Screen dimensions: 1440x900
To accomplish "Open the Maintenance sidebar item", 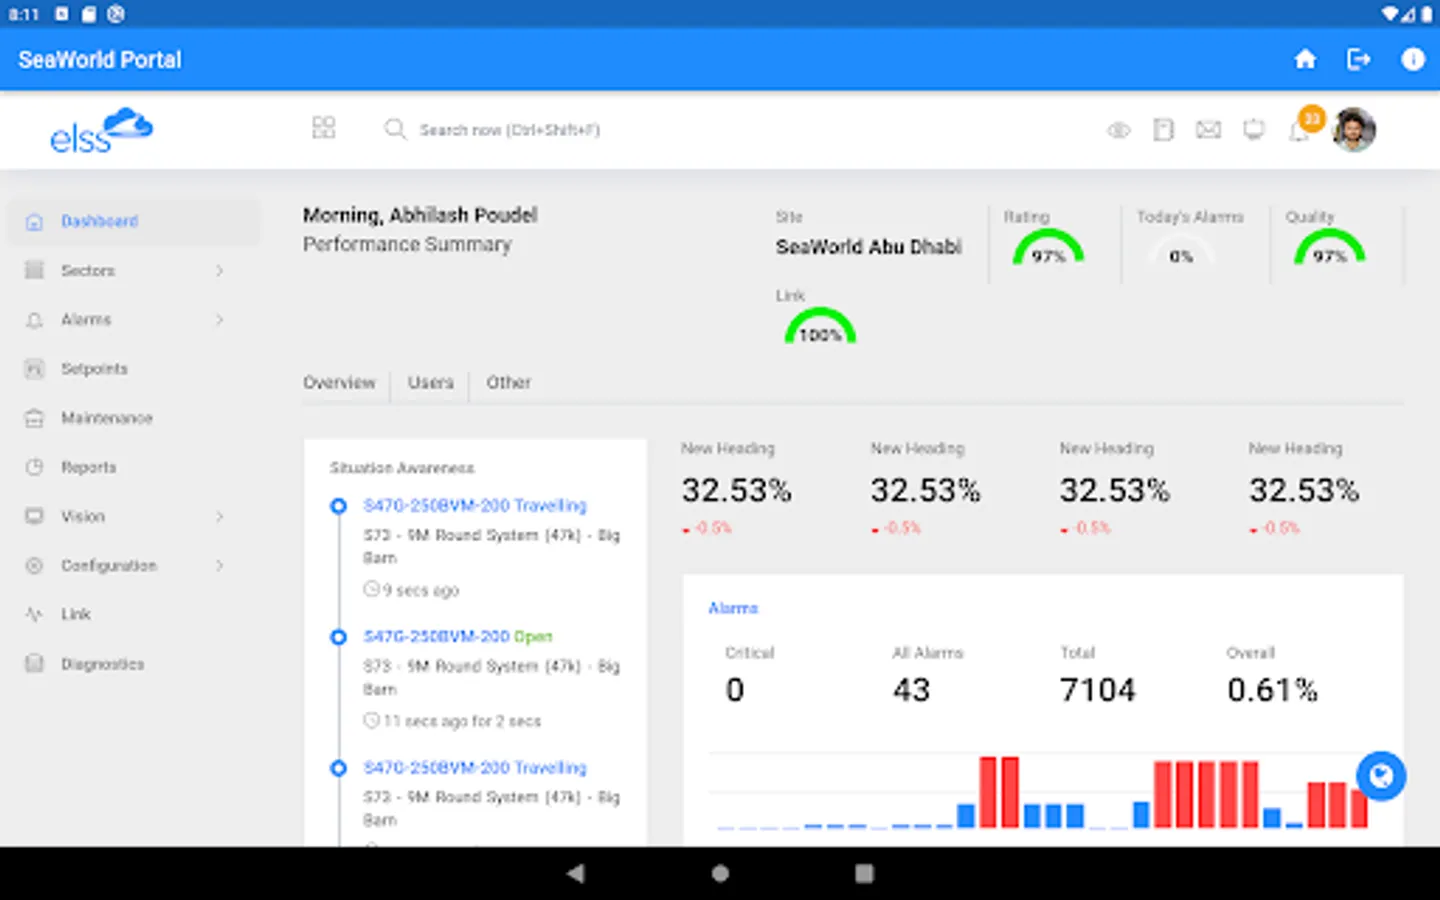I will [x=106, y=418].
